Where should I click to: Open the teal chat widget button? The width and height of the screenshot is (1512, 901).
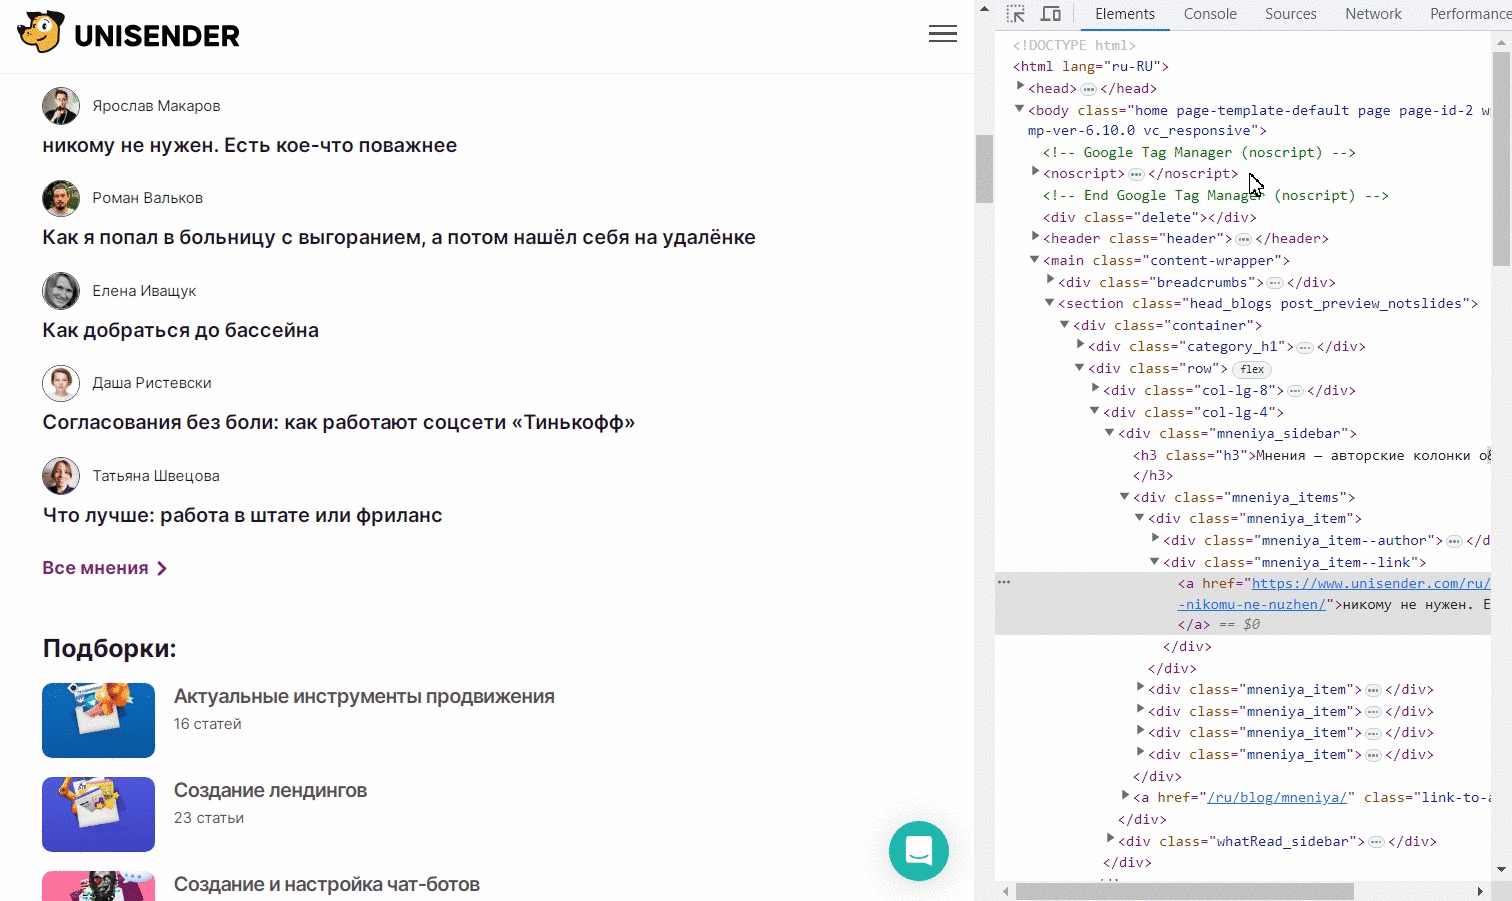tap(918, 851)
